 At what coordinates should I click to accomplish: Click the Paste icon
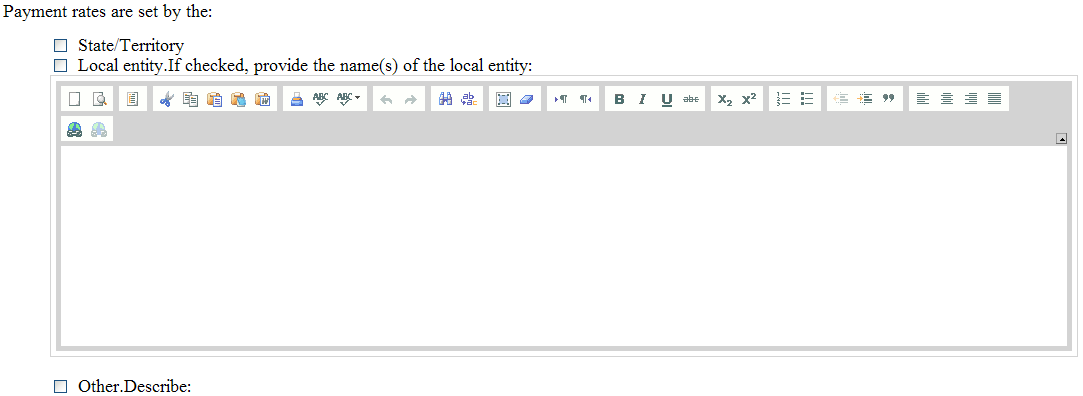(214, 99)
